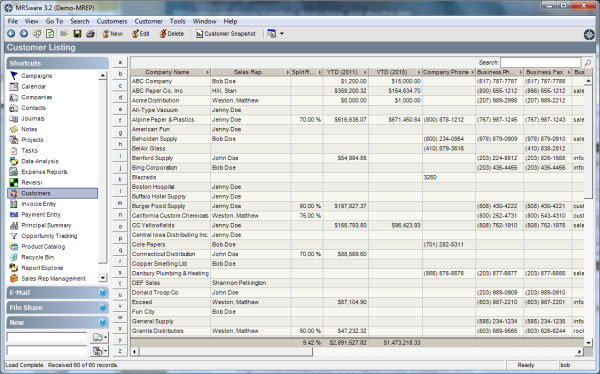This screenshot has width=600, height=374.
Task: Open the Sales Rep column filter arrow
Action: pyautogui.click(x=287, y=72)
